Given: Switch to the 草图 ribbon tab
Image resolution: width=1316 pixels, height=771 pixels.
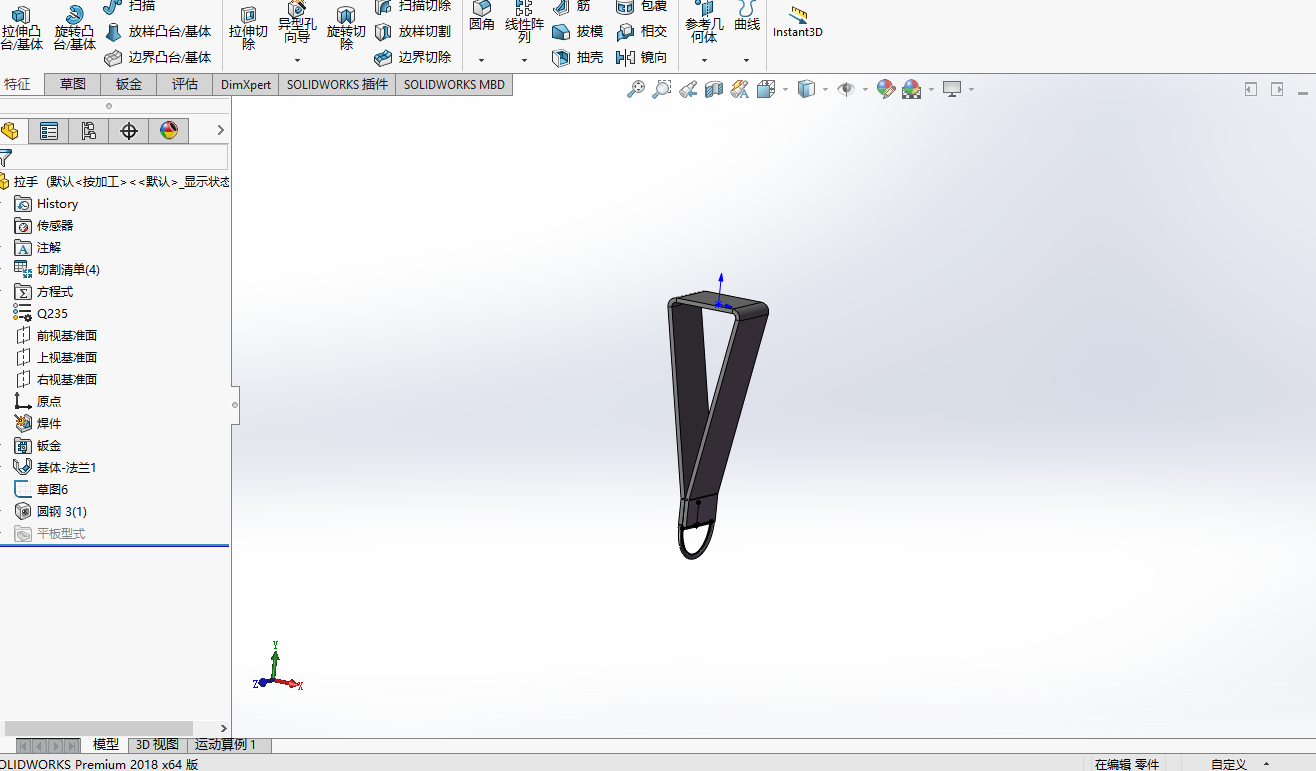Looking at the screenshot, I should pos(73,84).
